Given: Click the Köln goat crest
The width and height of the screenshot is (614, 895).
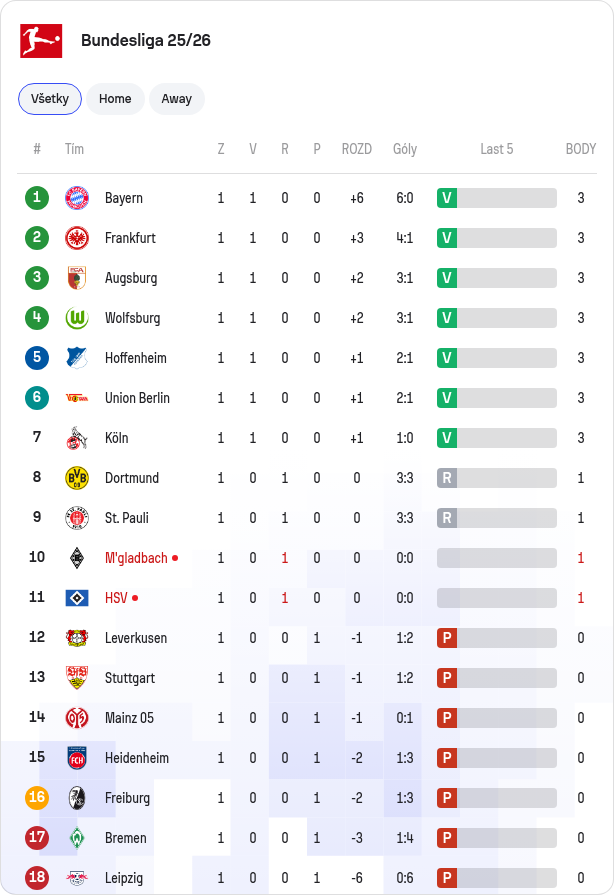Looking at the screenshot, I should click(77, 438).
